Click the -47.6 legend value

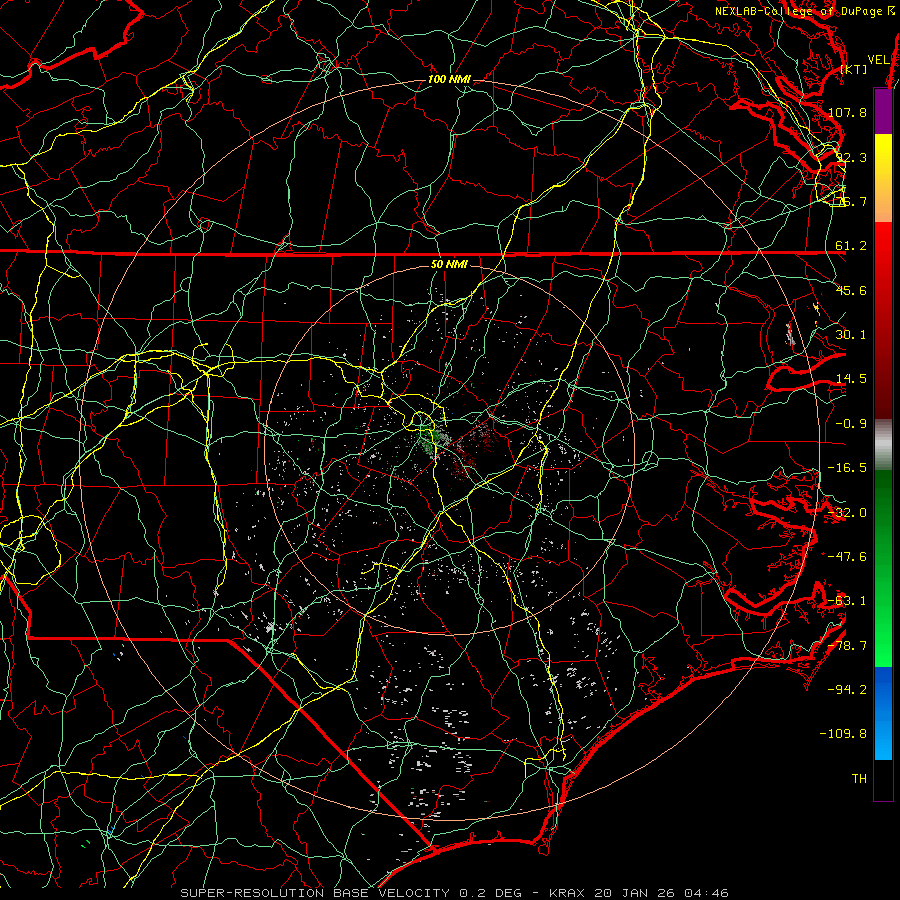click(847, 557)
